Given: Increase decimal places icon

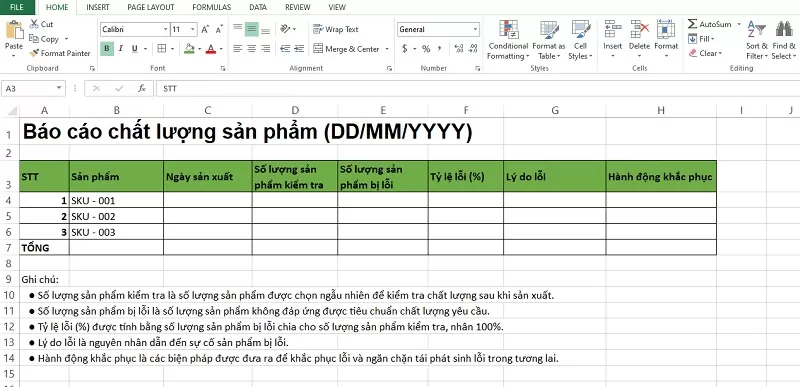Looking at the screenshot, I should click(x=458, y=49).
